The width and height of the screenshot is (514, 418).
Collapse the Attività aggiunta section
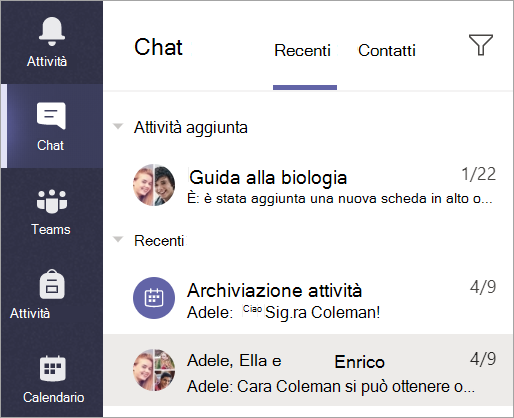(x=118, y=127)
